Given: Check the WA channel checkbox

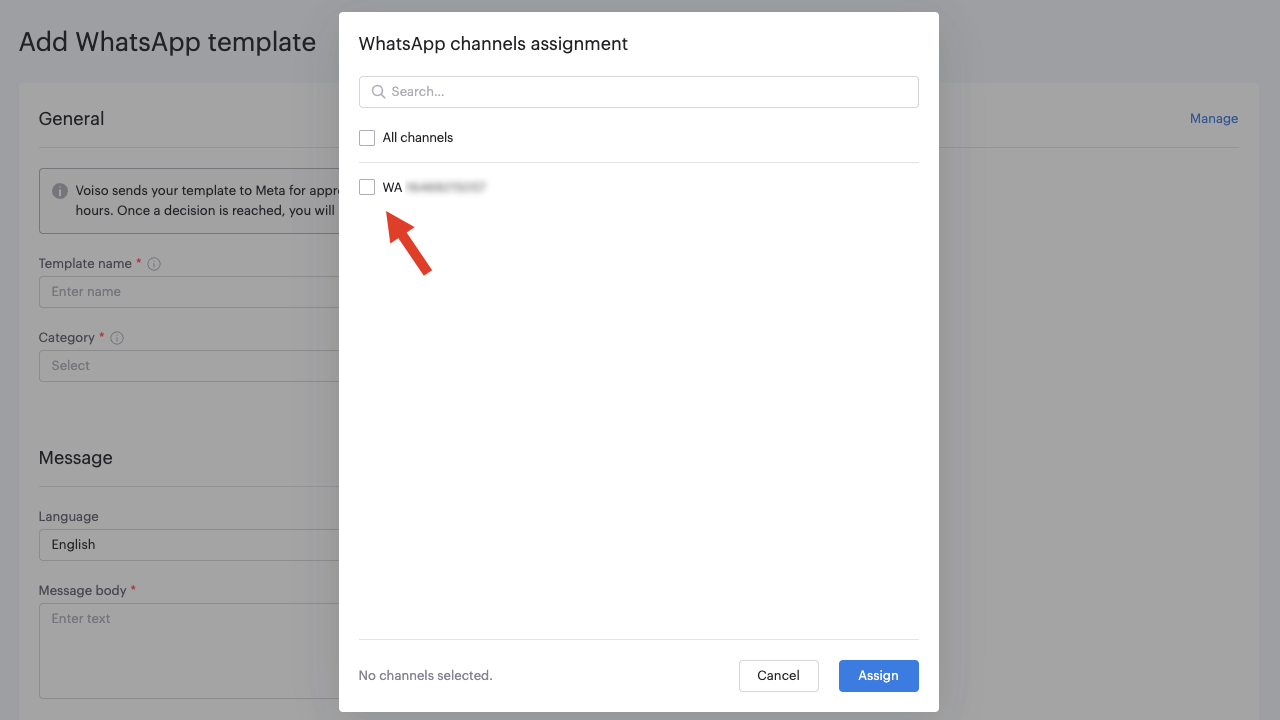Looking at the screenshot, I should (x=367, y=187).
